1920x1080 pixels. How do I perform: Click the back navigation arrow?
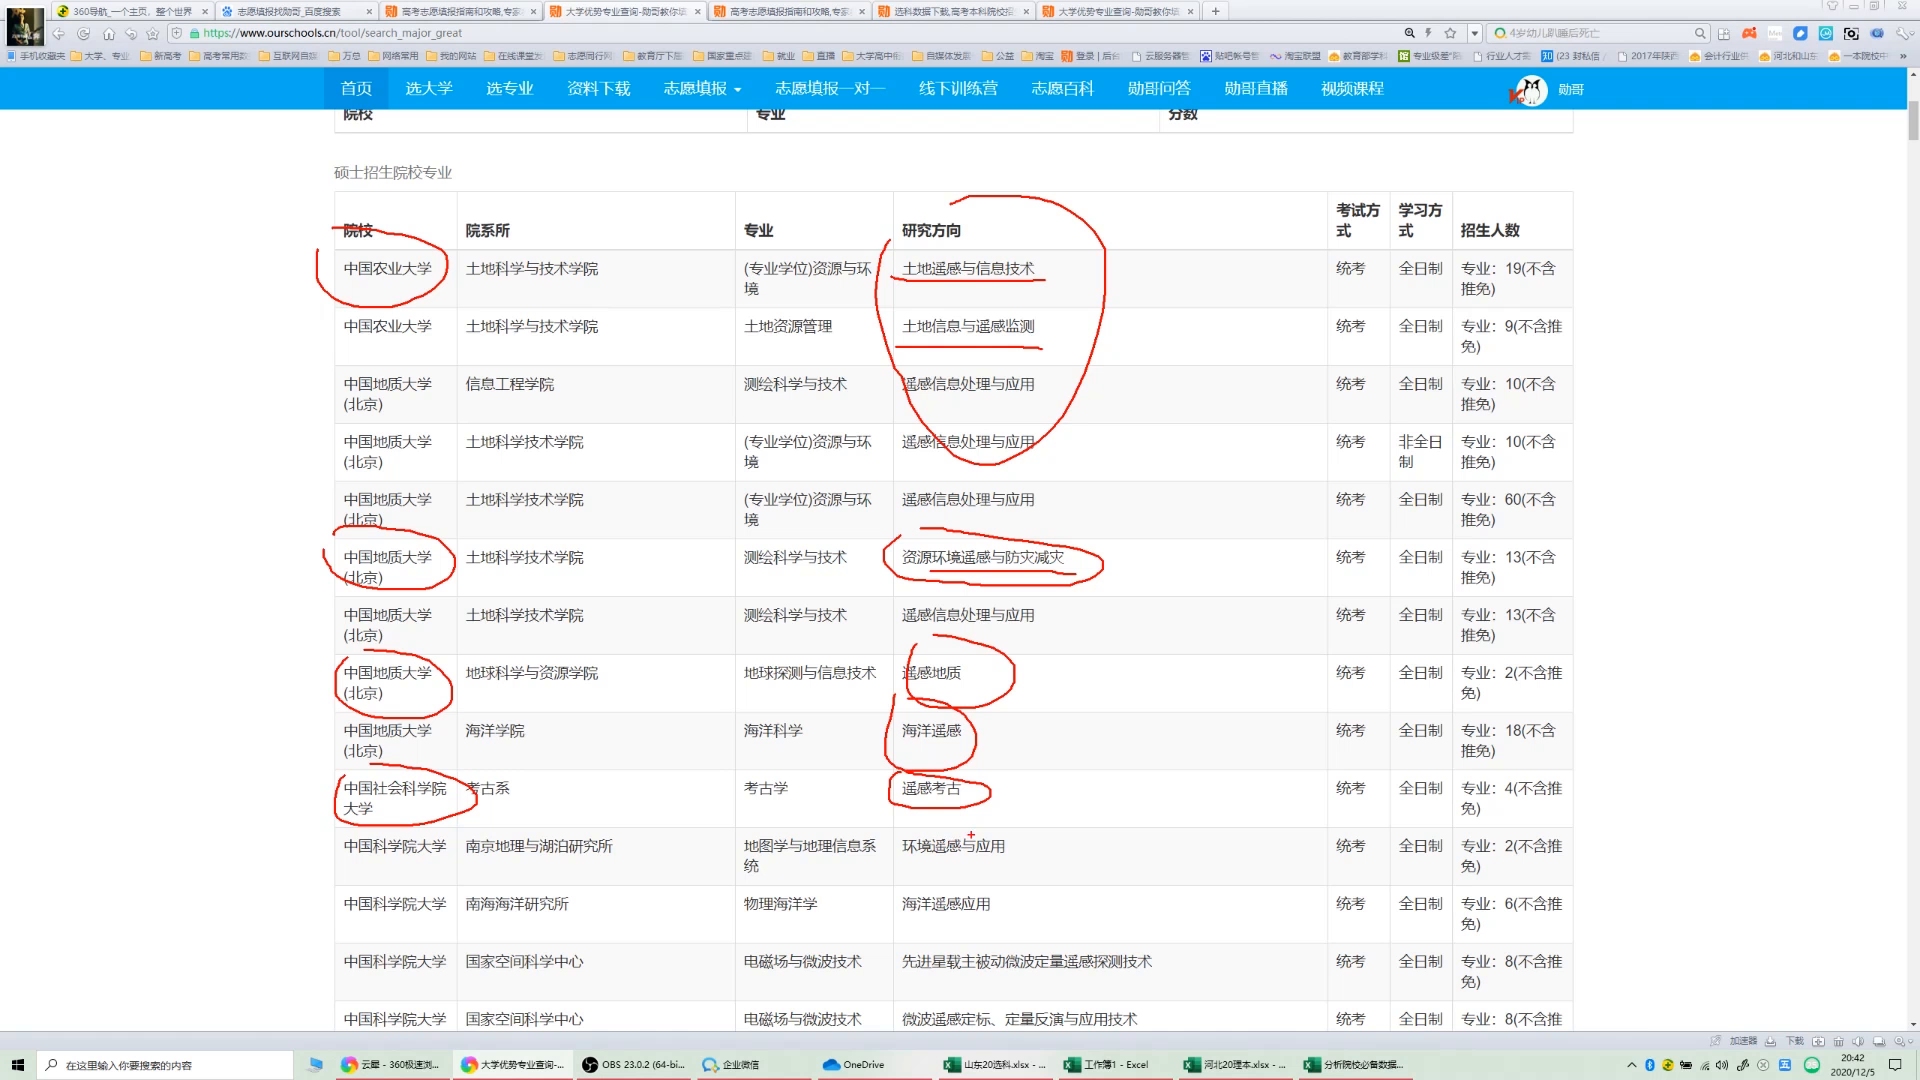59,33
